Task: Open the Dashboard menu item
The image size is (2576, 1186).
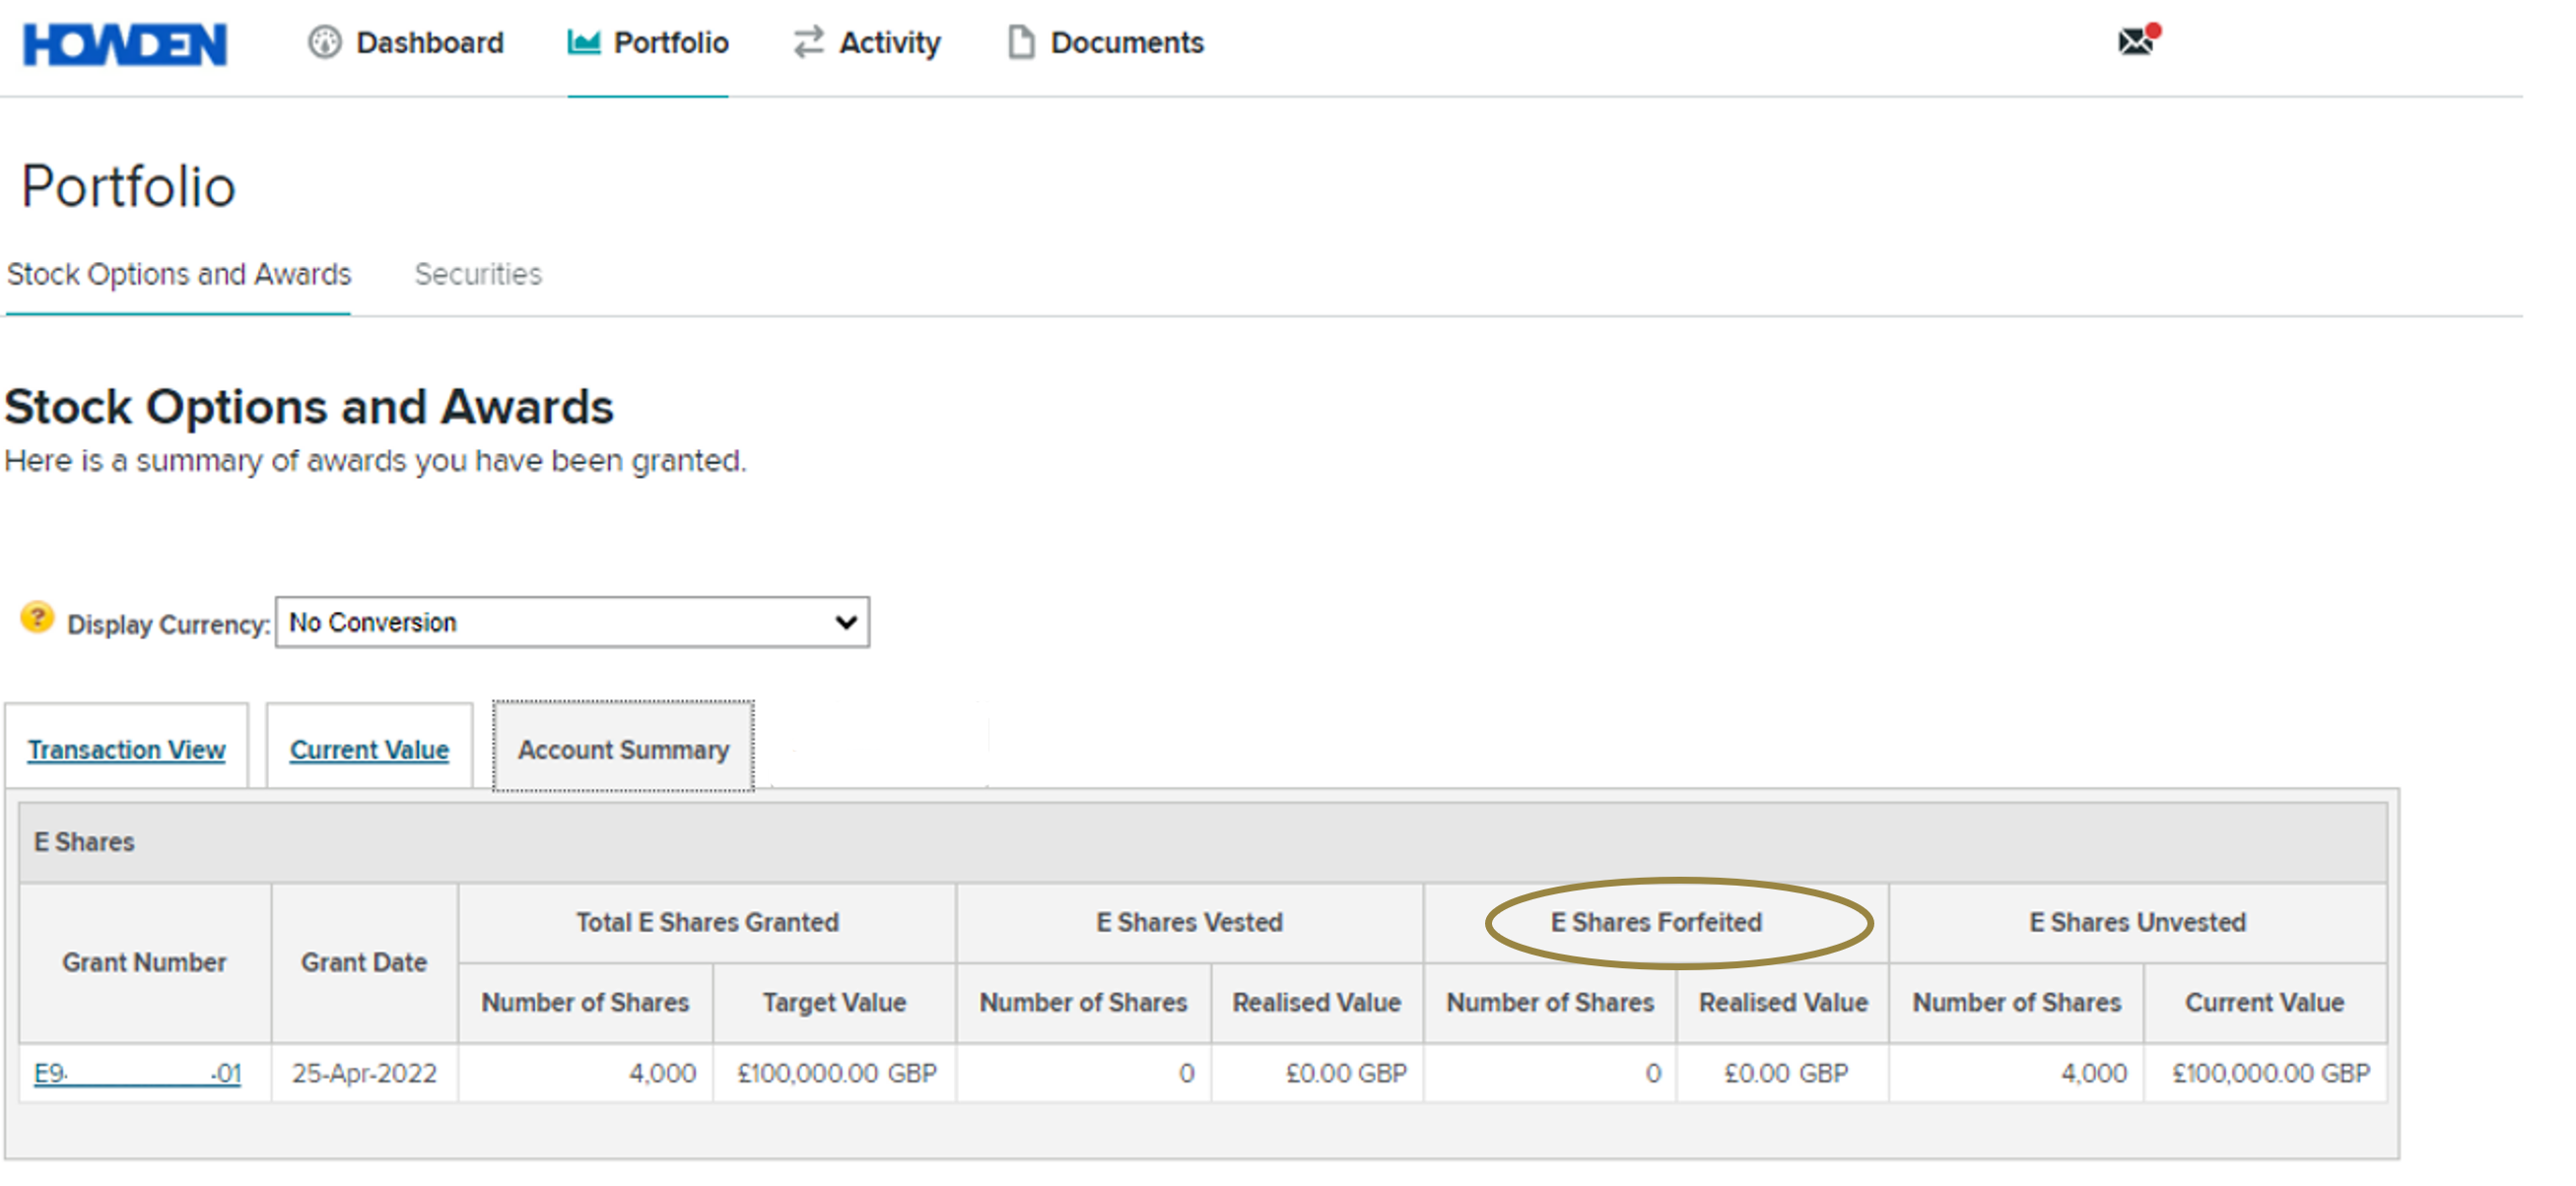Action: (x=429, y=43)
